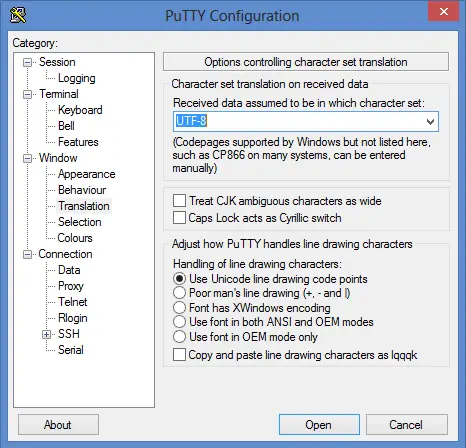Enable Treat CJK ambiguous characters as wide

point(179,201)
